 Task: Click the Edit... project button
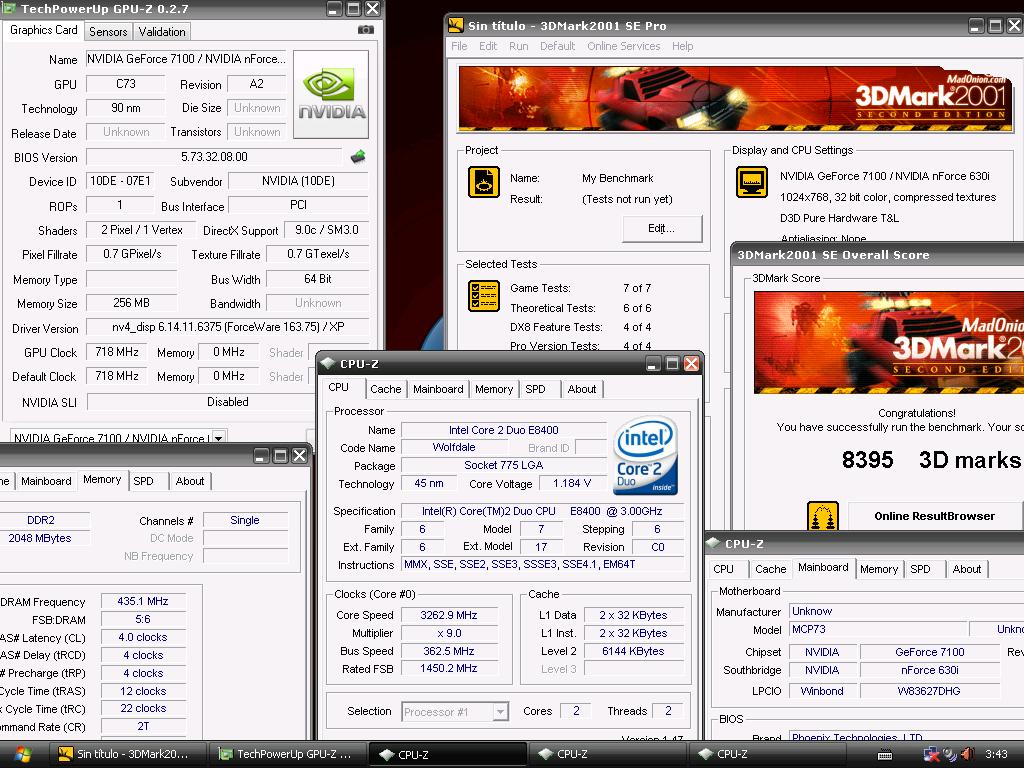(662, 228)
